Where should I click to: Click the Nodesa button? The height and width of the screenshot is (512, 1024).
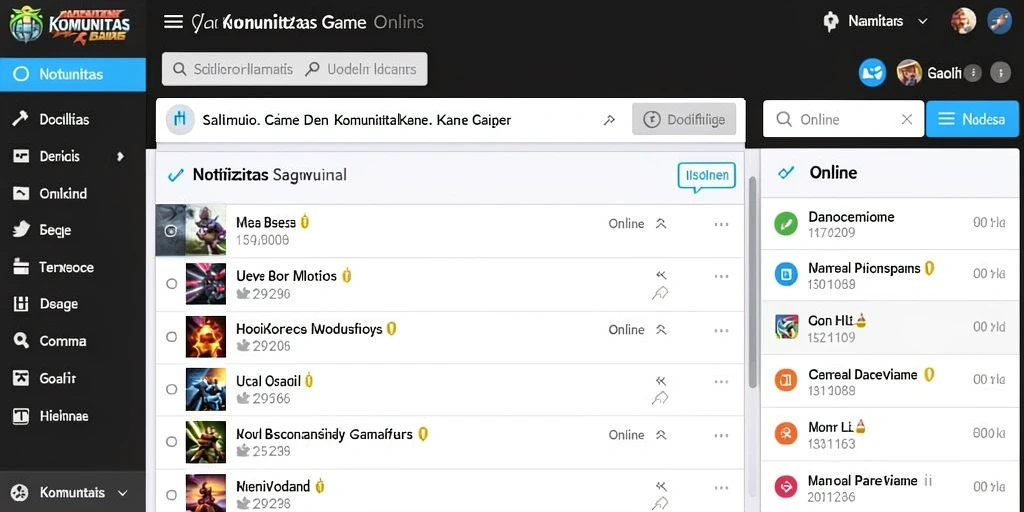[972, 119]
